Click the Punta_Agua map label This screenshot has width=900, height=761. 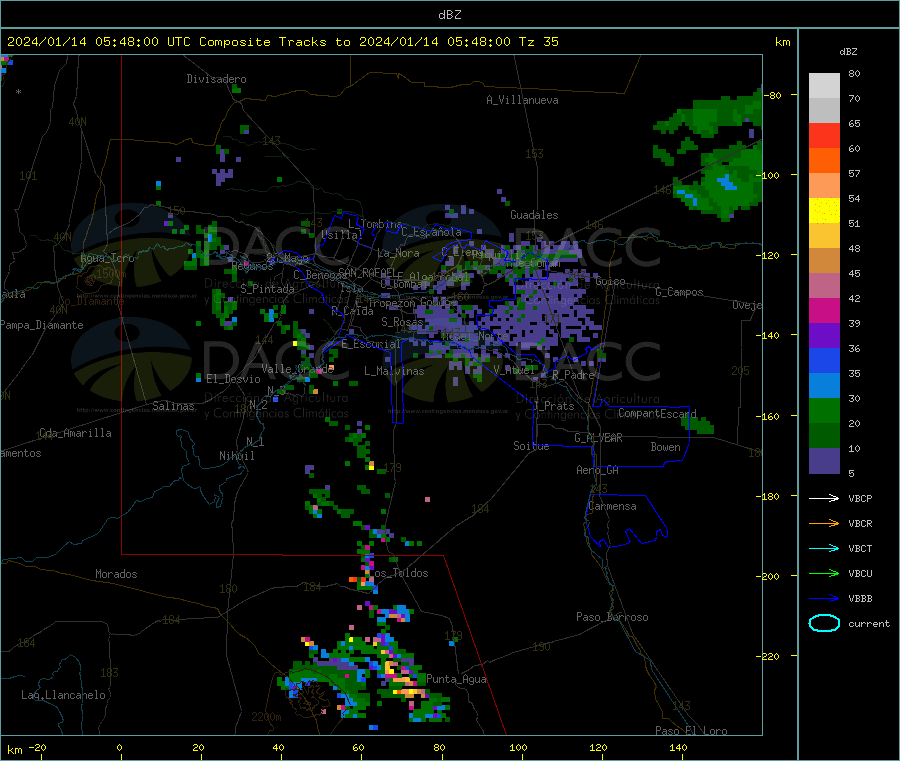click(456, 679)
